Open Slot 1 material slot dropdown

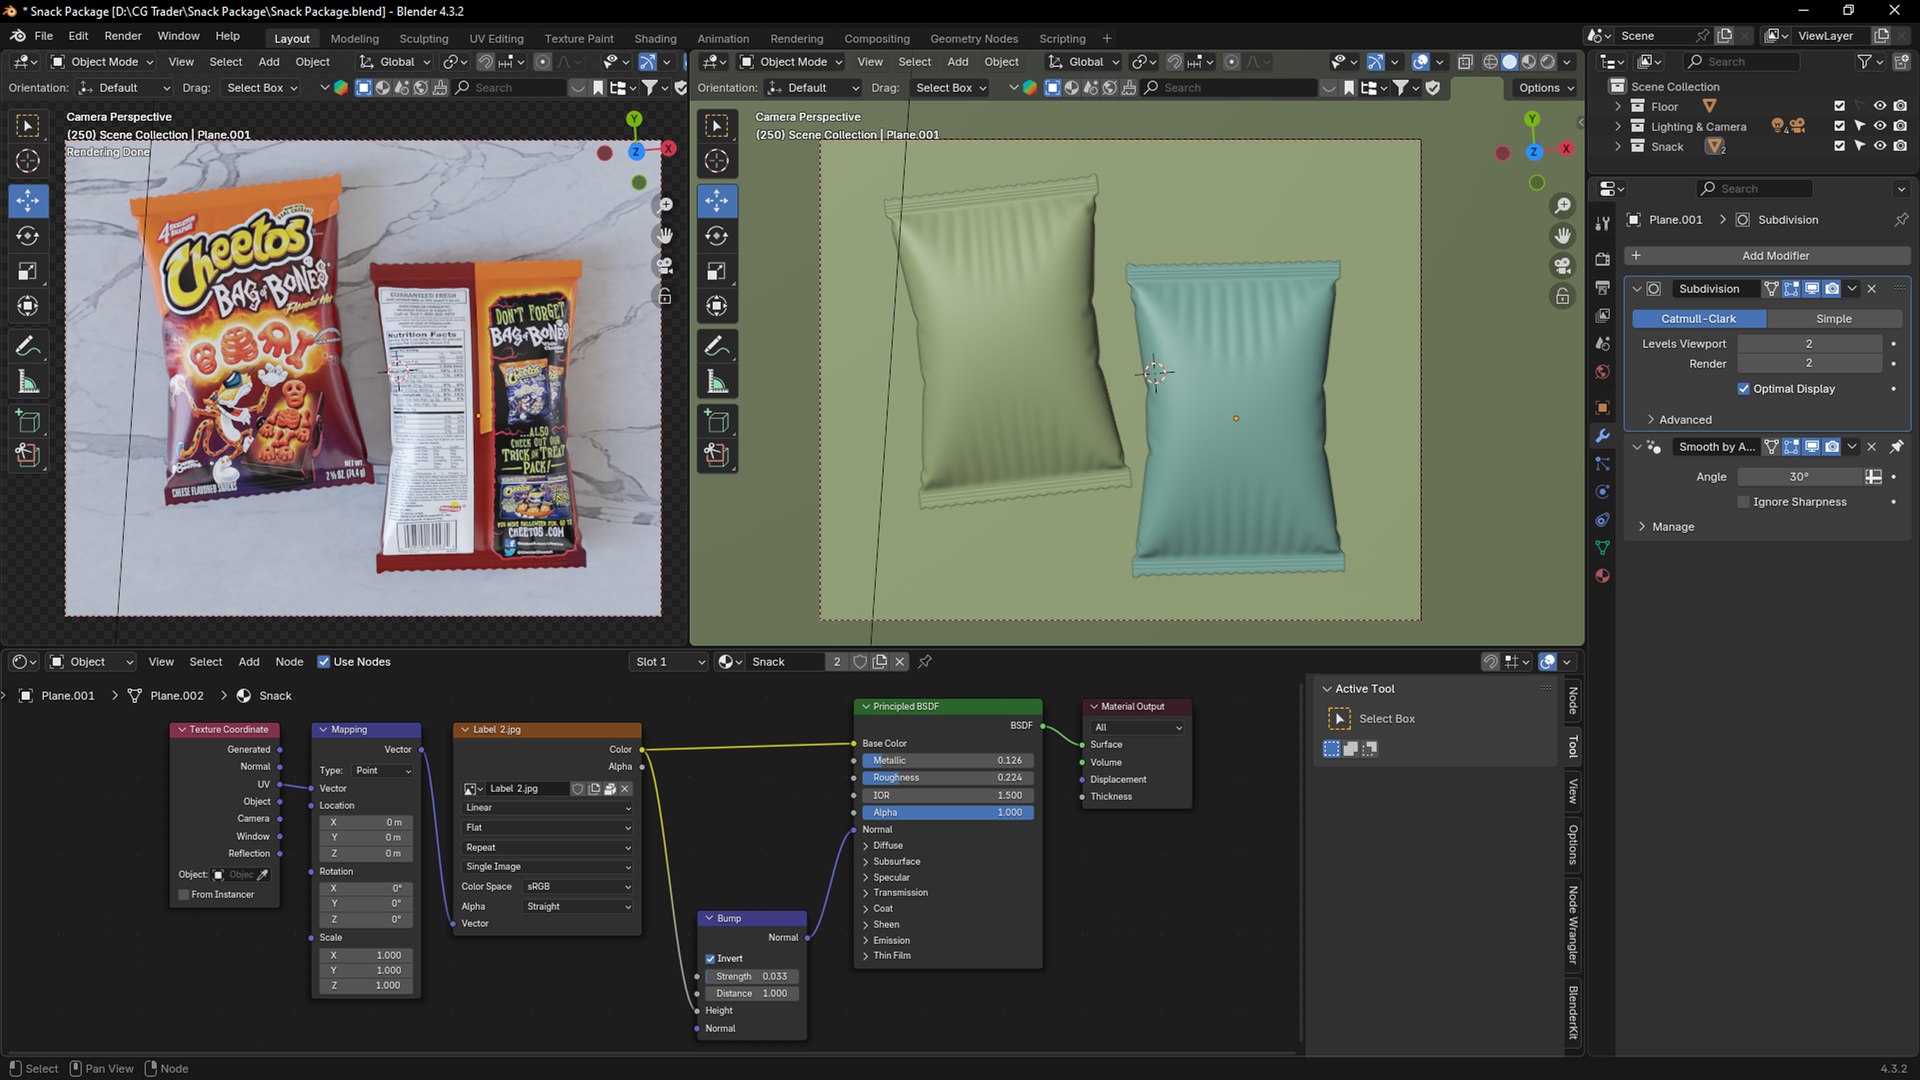click(x=669, y=662)
